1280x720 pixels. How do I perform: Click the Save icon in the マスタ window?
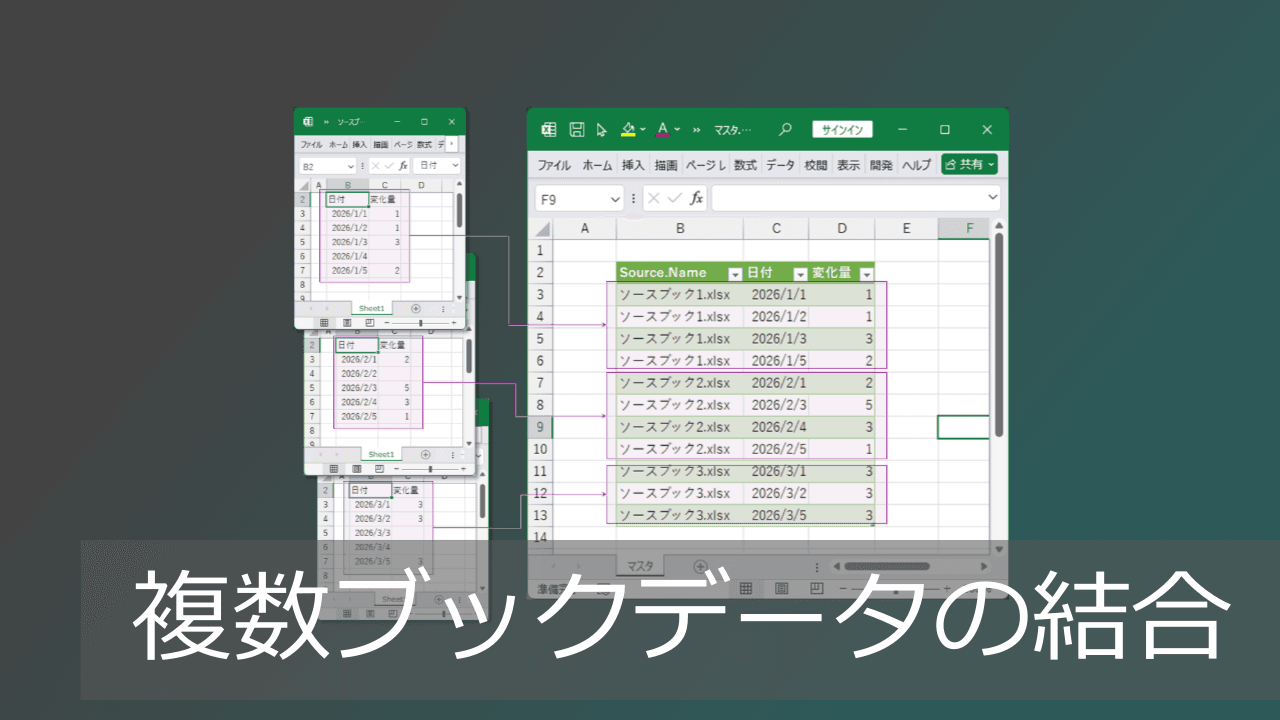pos(577,130)
